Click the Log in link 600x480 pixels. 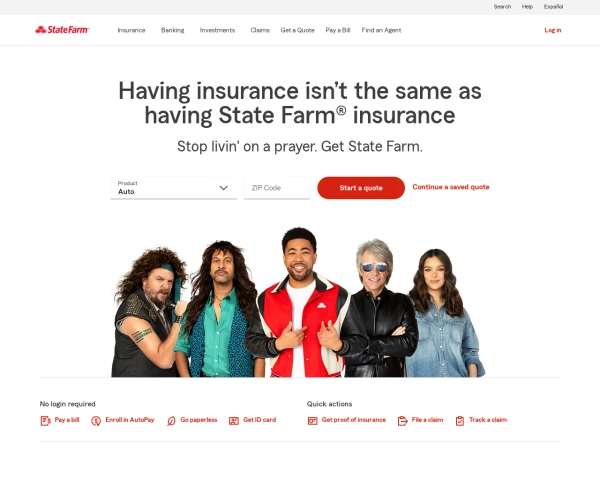point(553,30)
